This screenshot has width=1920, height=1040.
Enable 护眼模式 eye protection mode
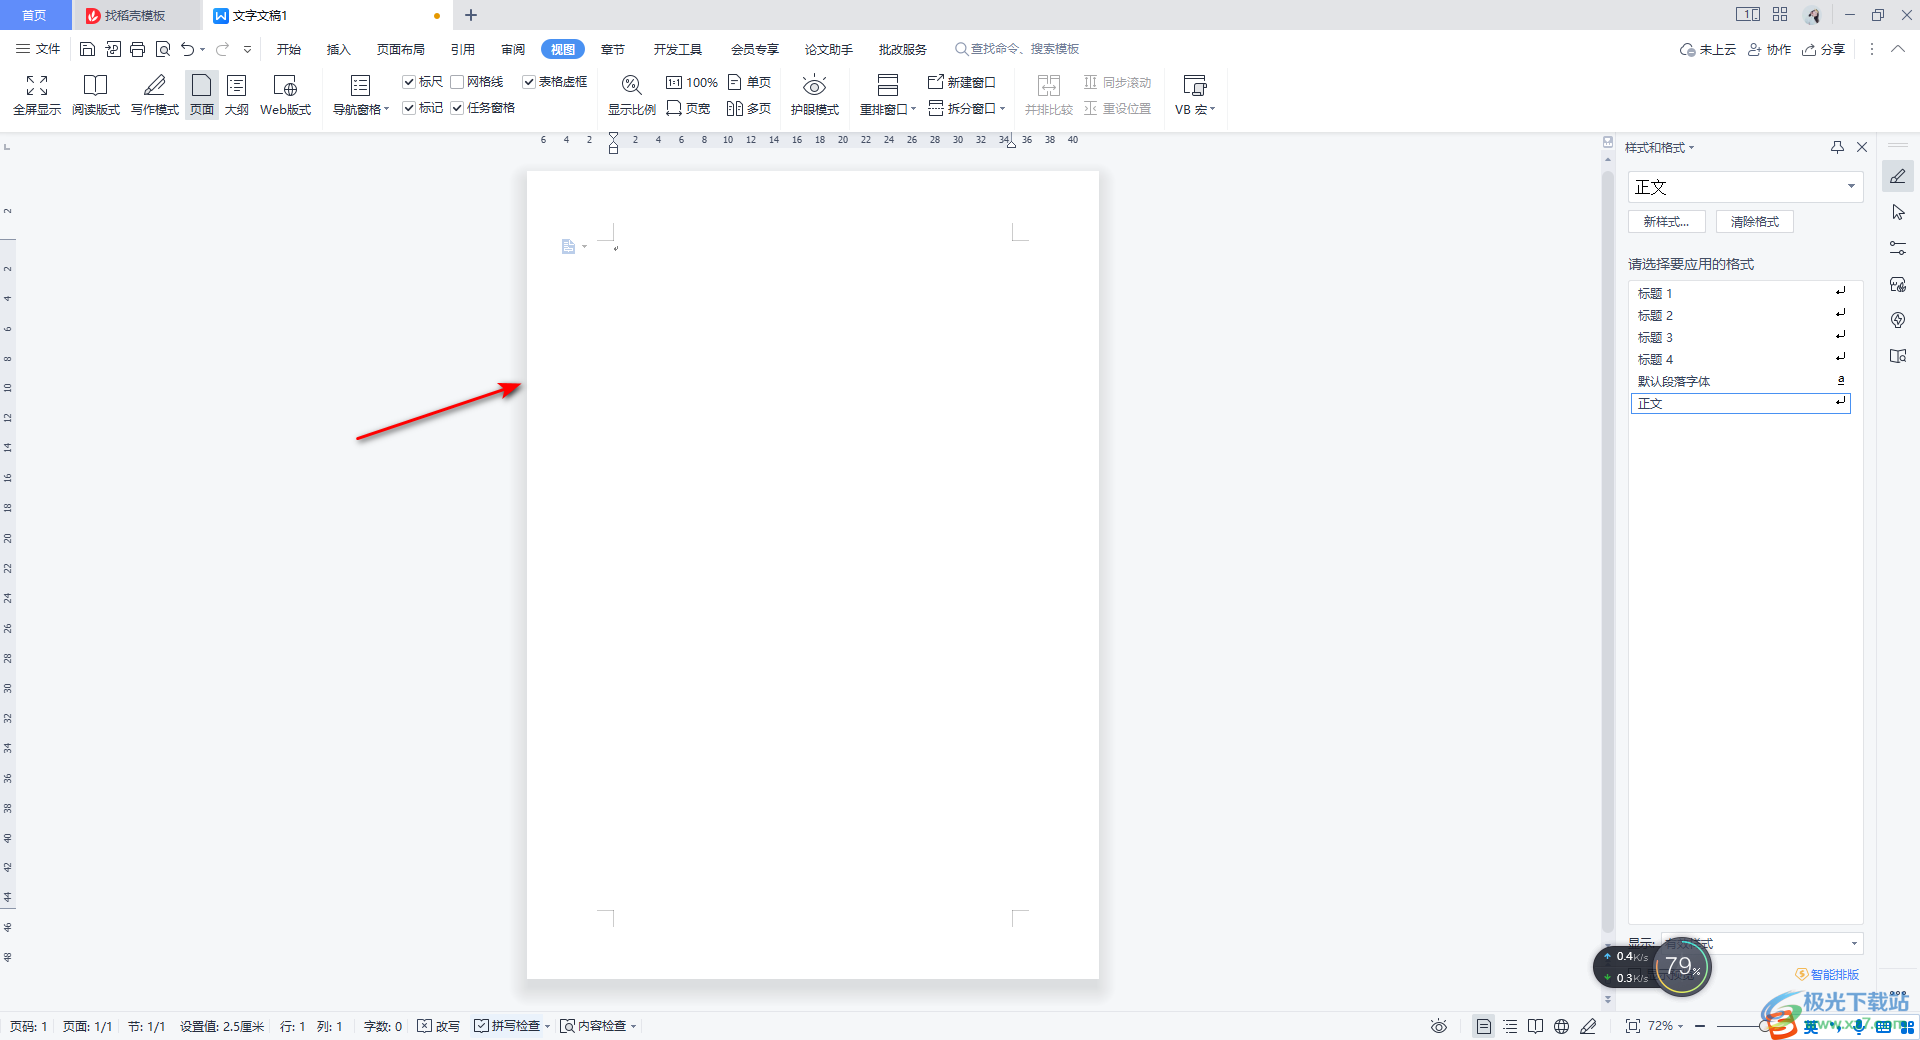815,96
